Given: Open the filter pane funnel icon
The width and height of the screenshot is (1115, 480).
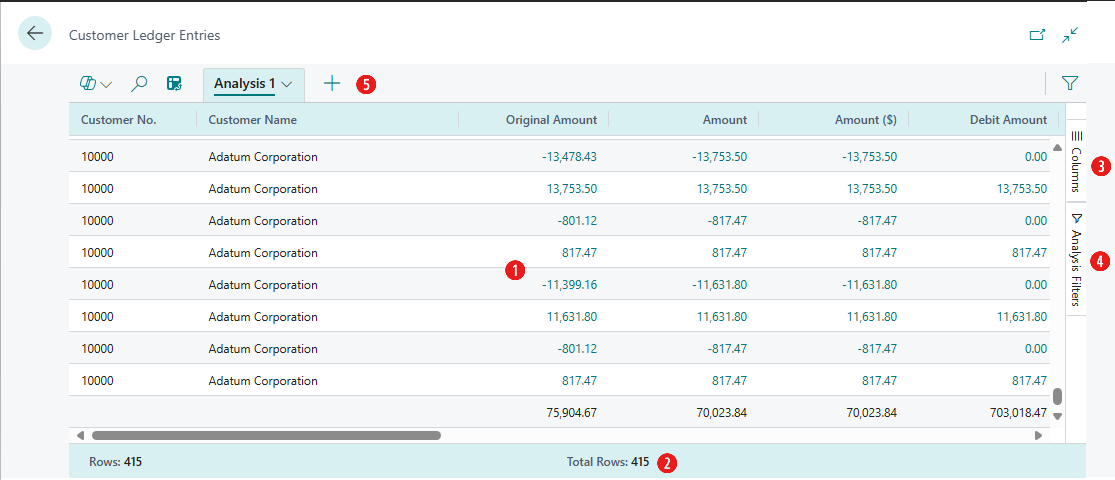Looking at the screenshot, I should (1069, 84).
